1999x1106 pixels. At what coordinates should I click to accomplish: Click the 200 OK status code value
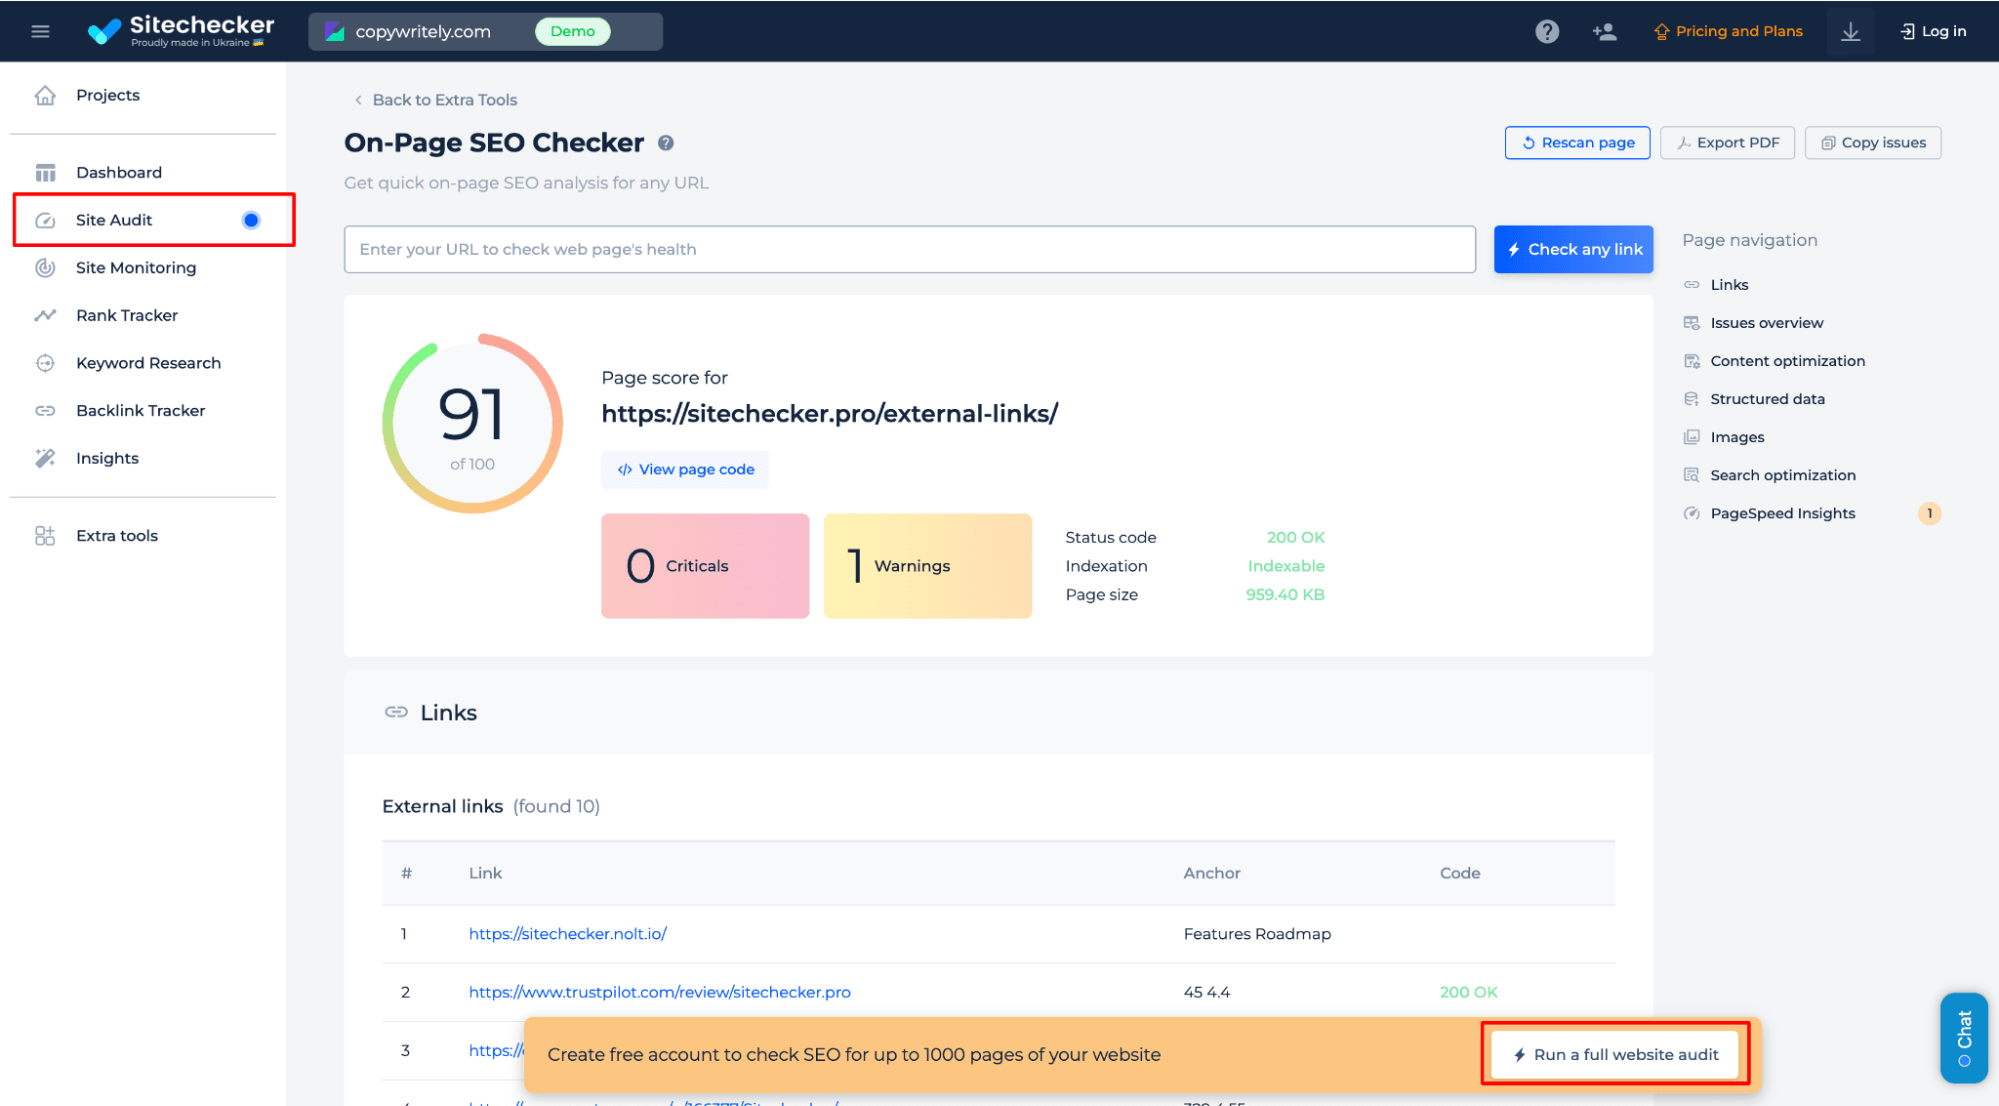point(1295,537)
